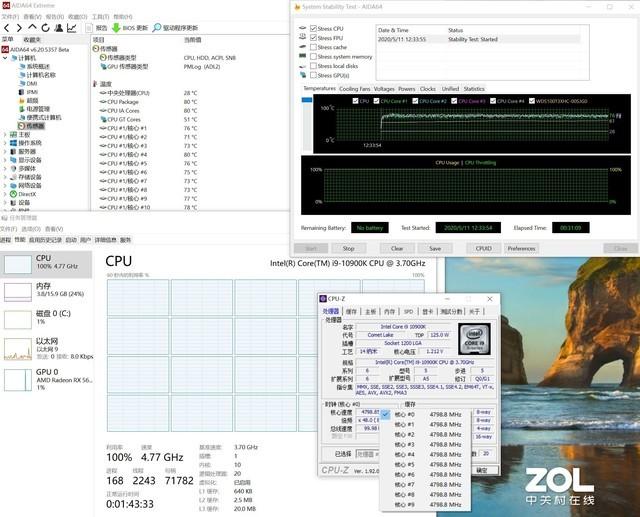Viewport: 640px width, 517px height.
Task: Expand the DirectX tree node
Action: (x=5, y=194)
